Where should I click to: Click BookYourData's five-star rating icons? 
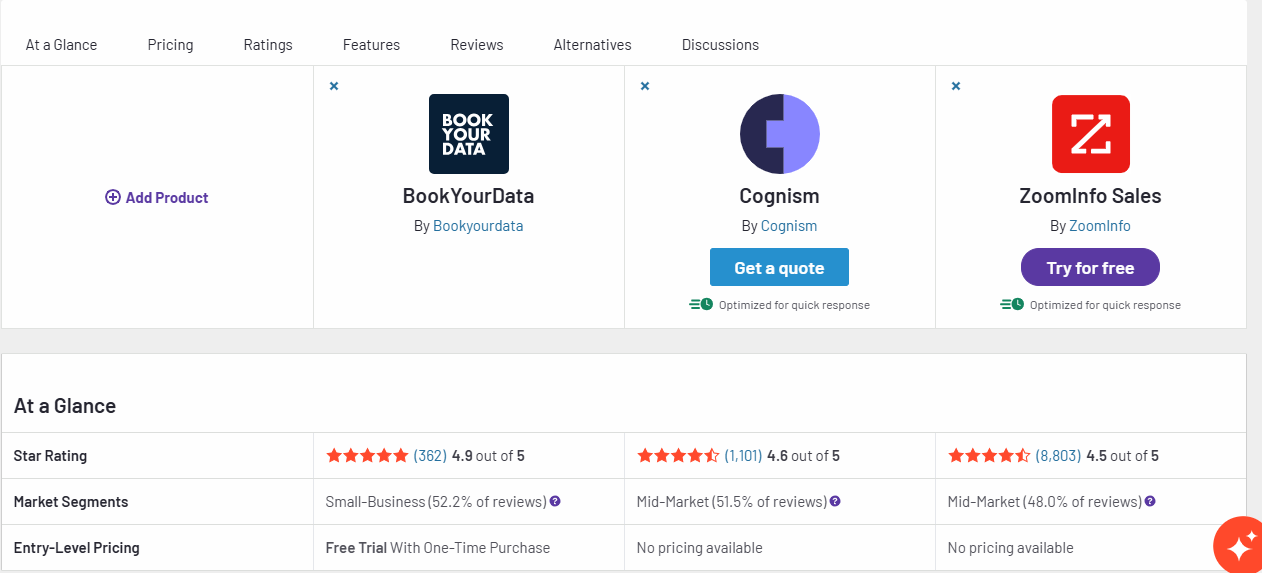(x=367, y=455)
